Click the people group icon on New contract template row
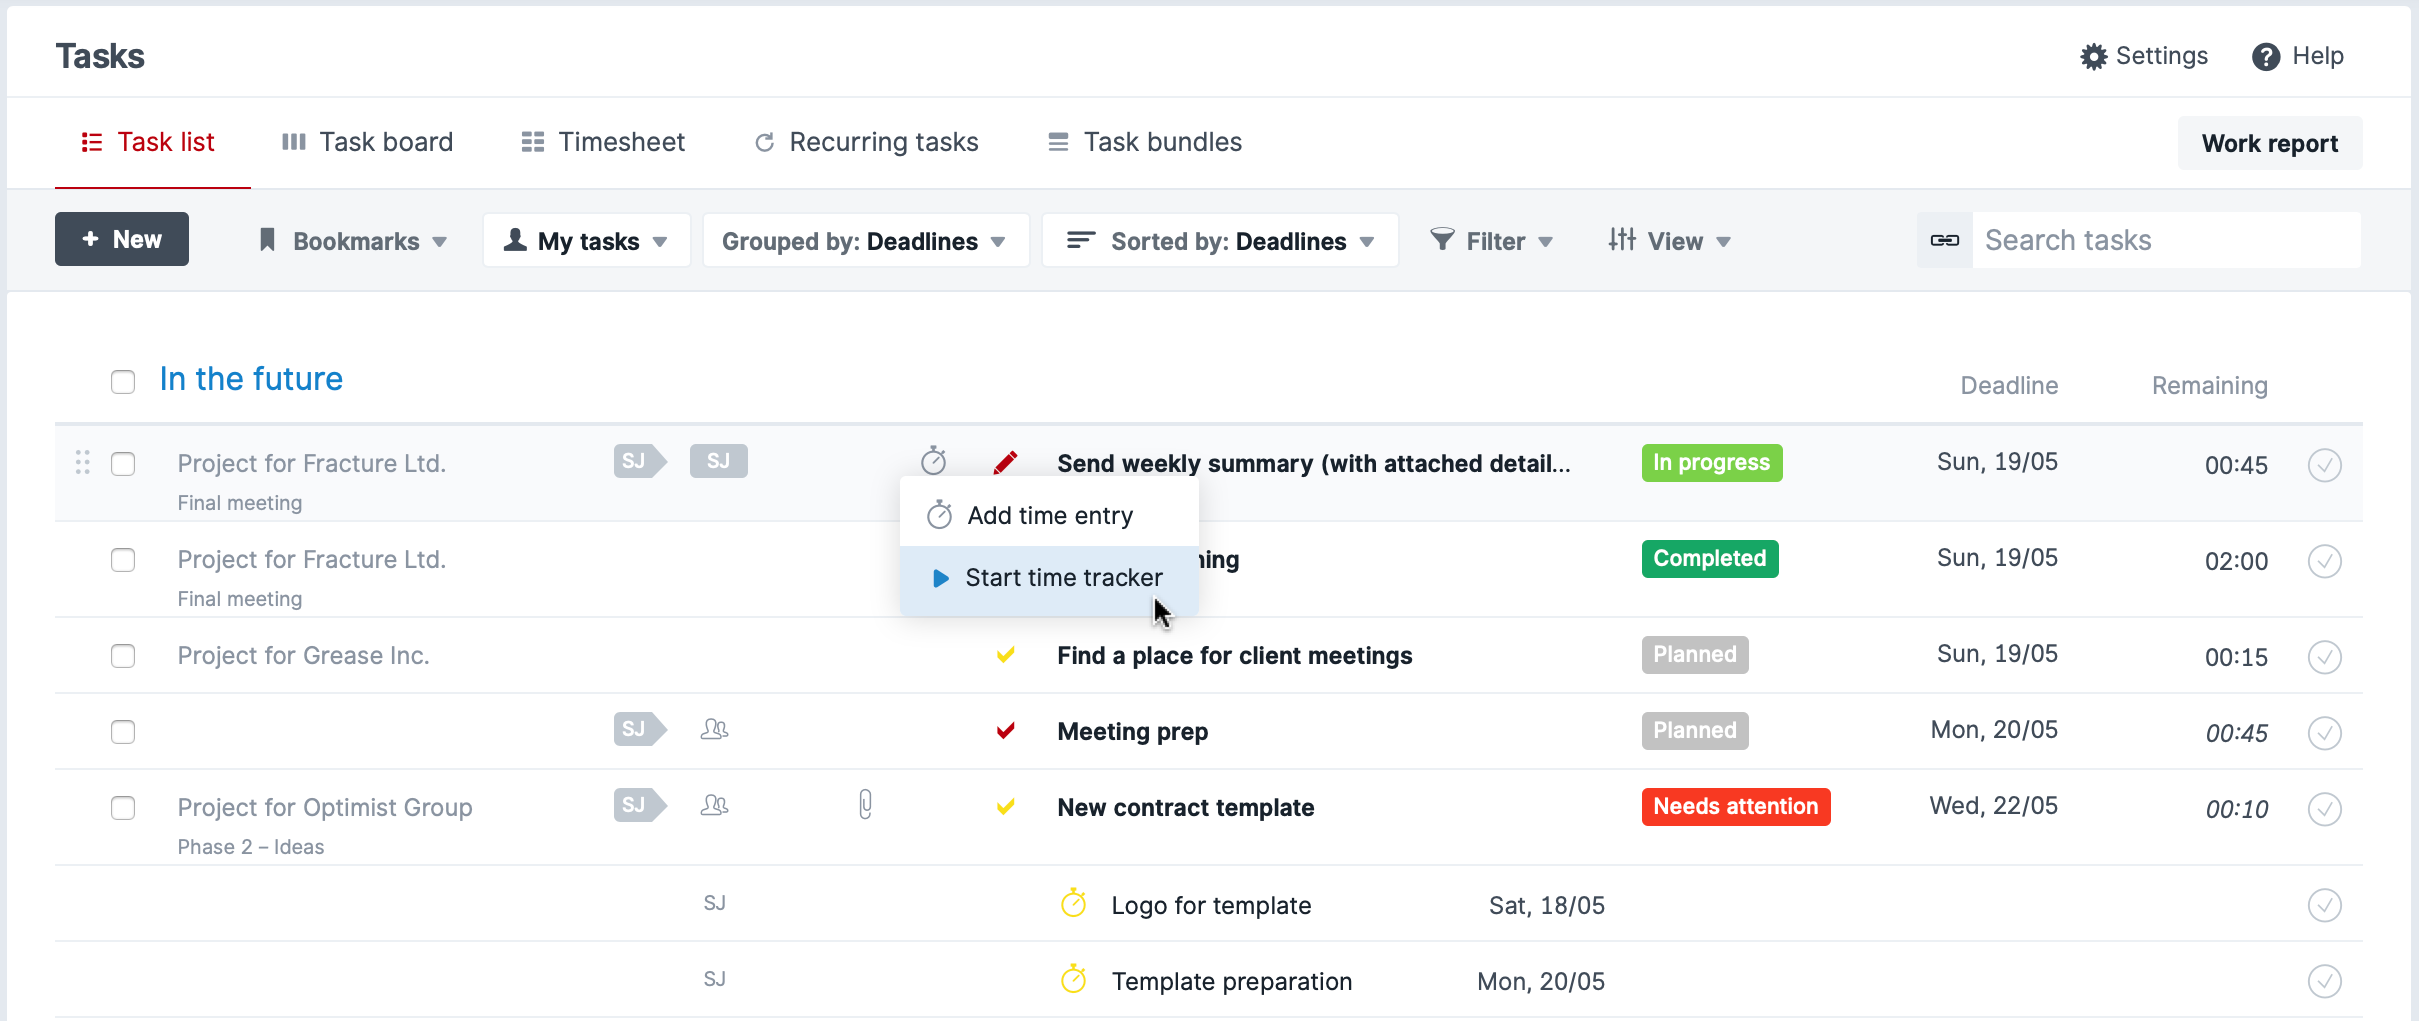The image size is (2419, 1021). [714, 805]
